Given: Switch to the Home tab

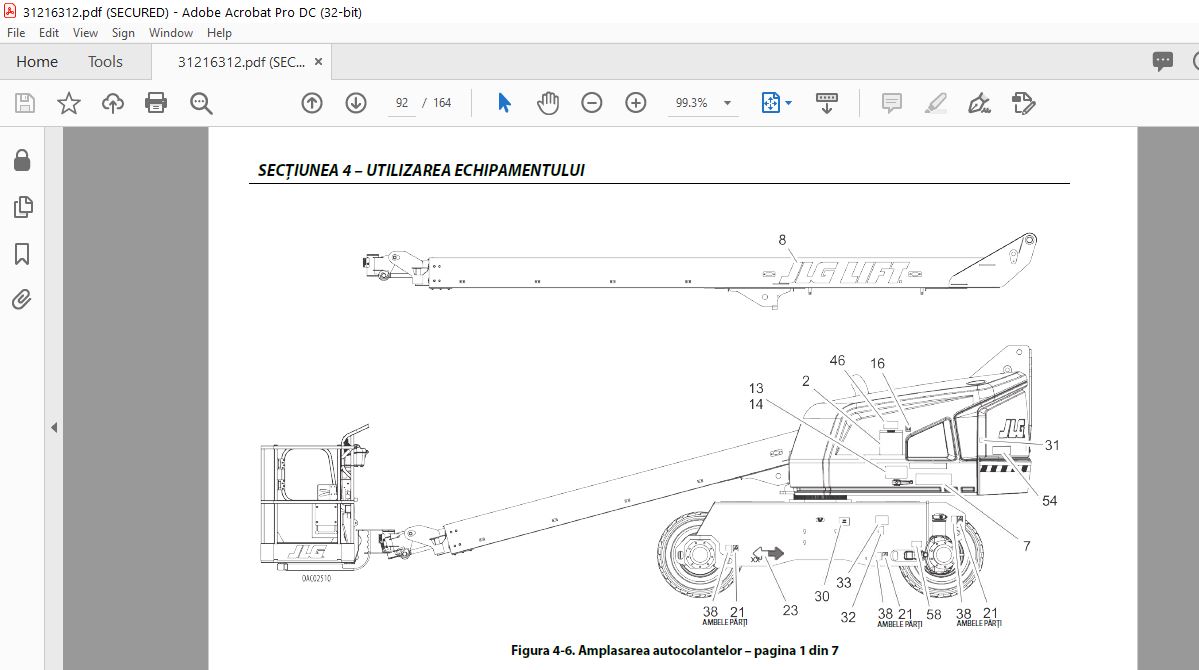Looking at the screenshot, I should (x=37, y=61).
